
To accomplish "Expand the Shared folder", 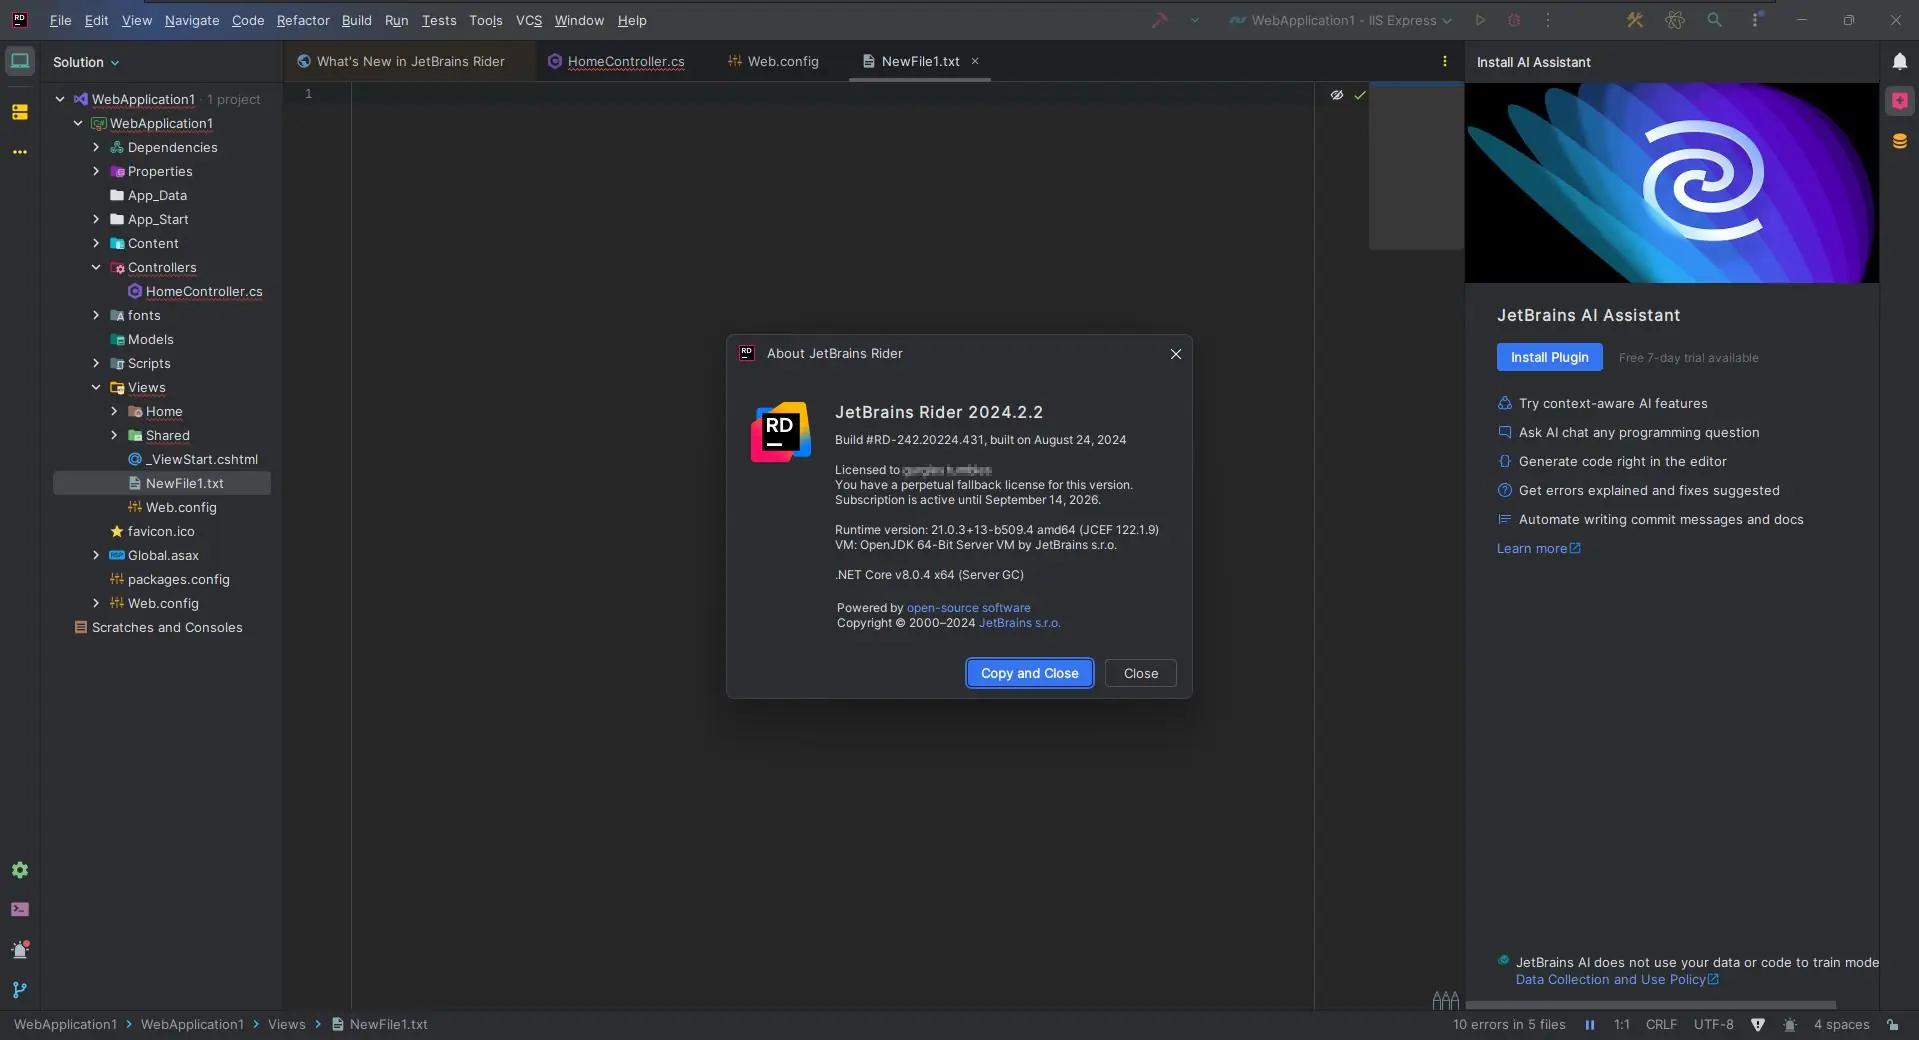I will tap(114, 435).
